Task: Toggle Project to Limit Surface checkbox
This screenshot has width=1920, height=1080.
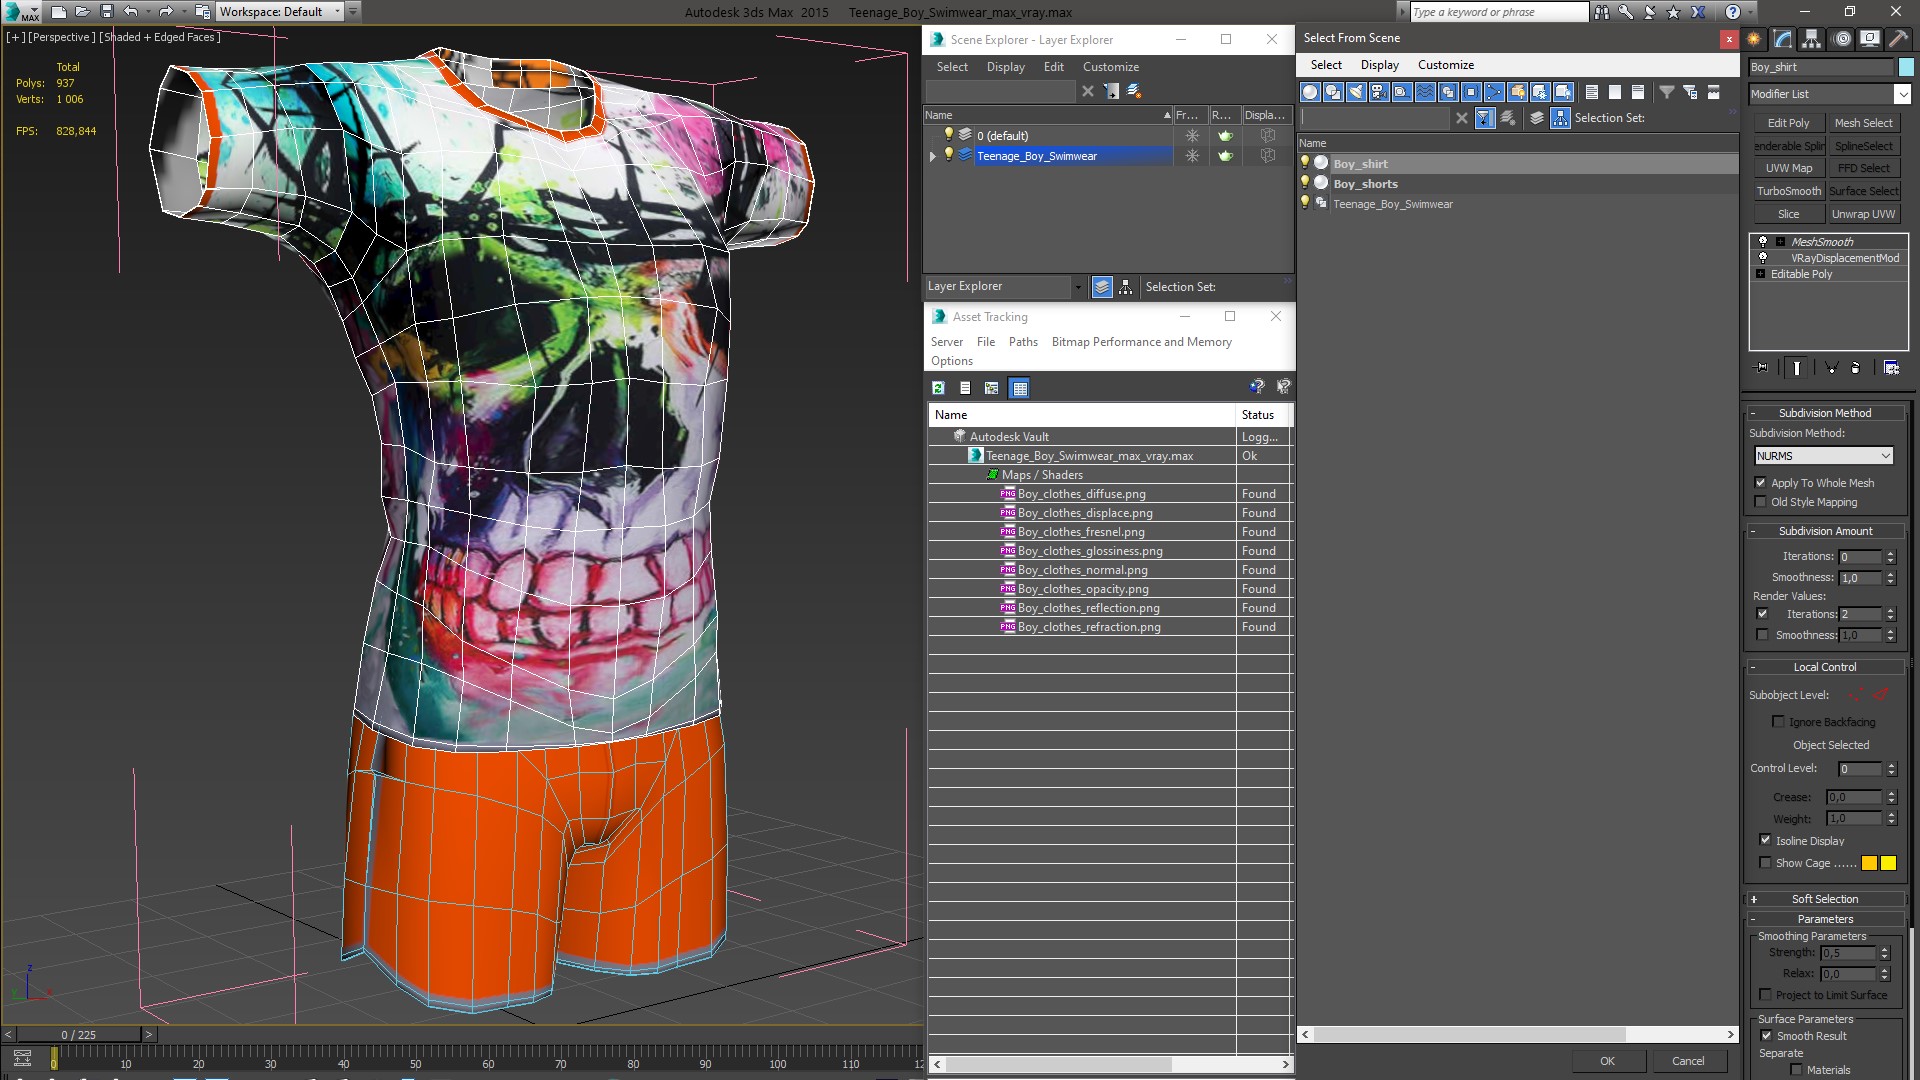Action: coord(1765,995)
